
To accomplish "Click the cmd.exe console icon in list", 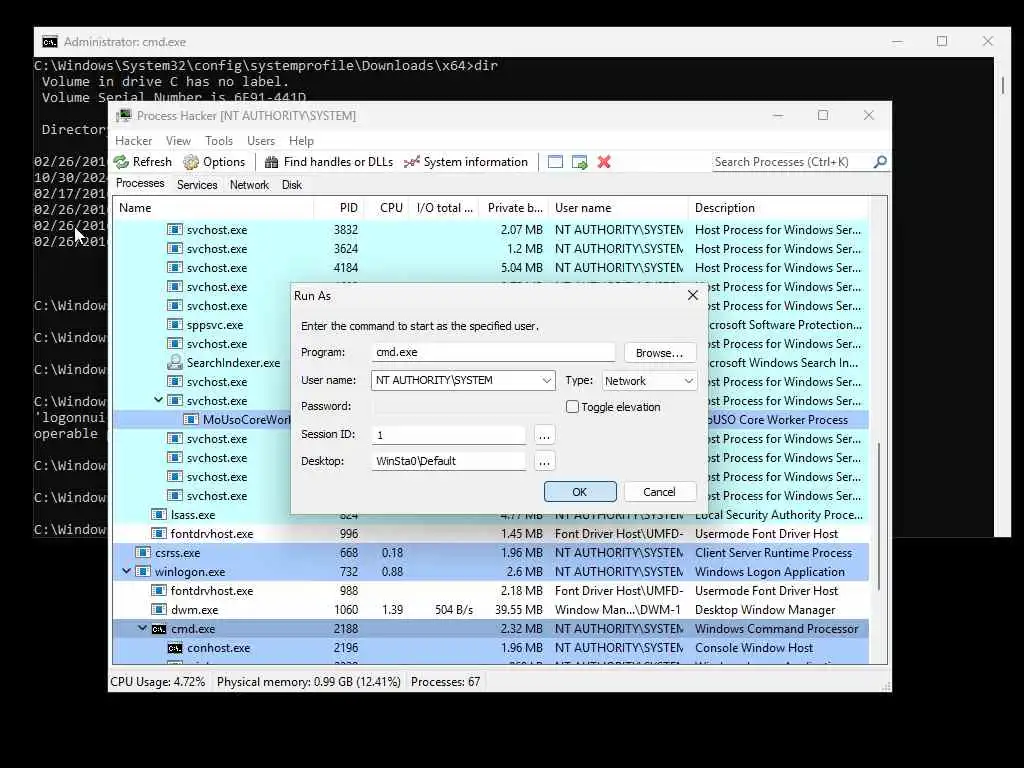I will (159, 629).
